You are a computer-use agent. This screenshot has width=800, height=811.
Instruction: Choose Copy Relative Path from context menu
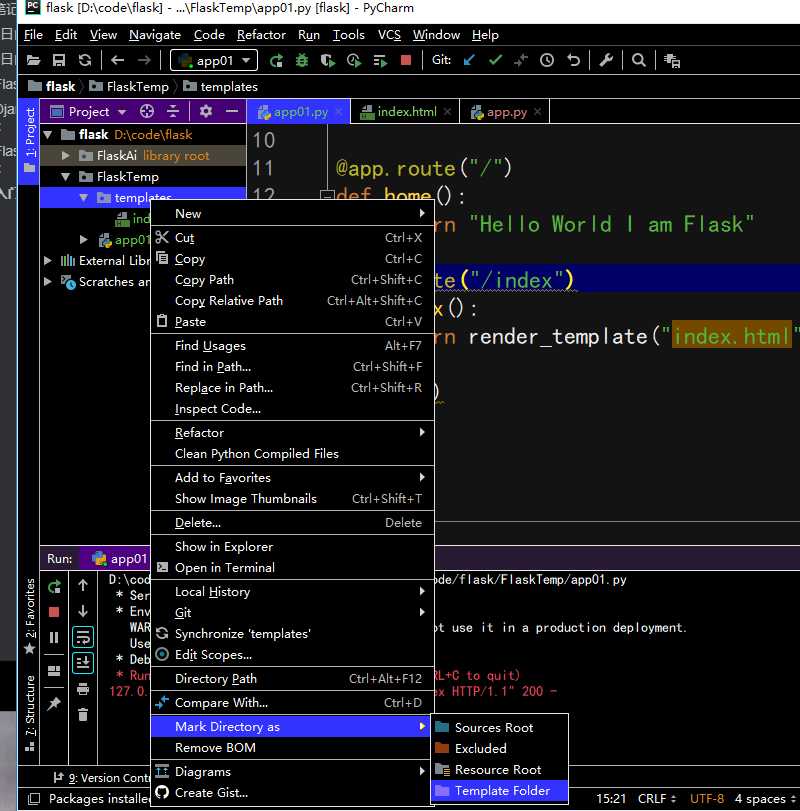point(229,301)
